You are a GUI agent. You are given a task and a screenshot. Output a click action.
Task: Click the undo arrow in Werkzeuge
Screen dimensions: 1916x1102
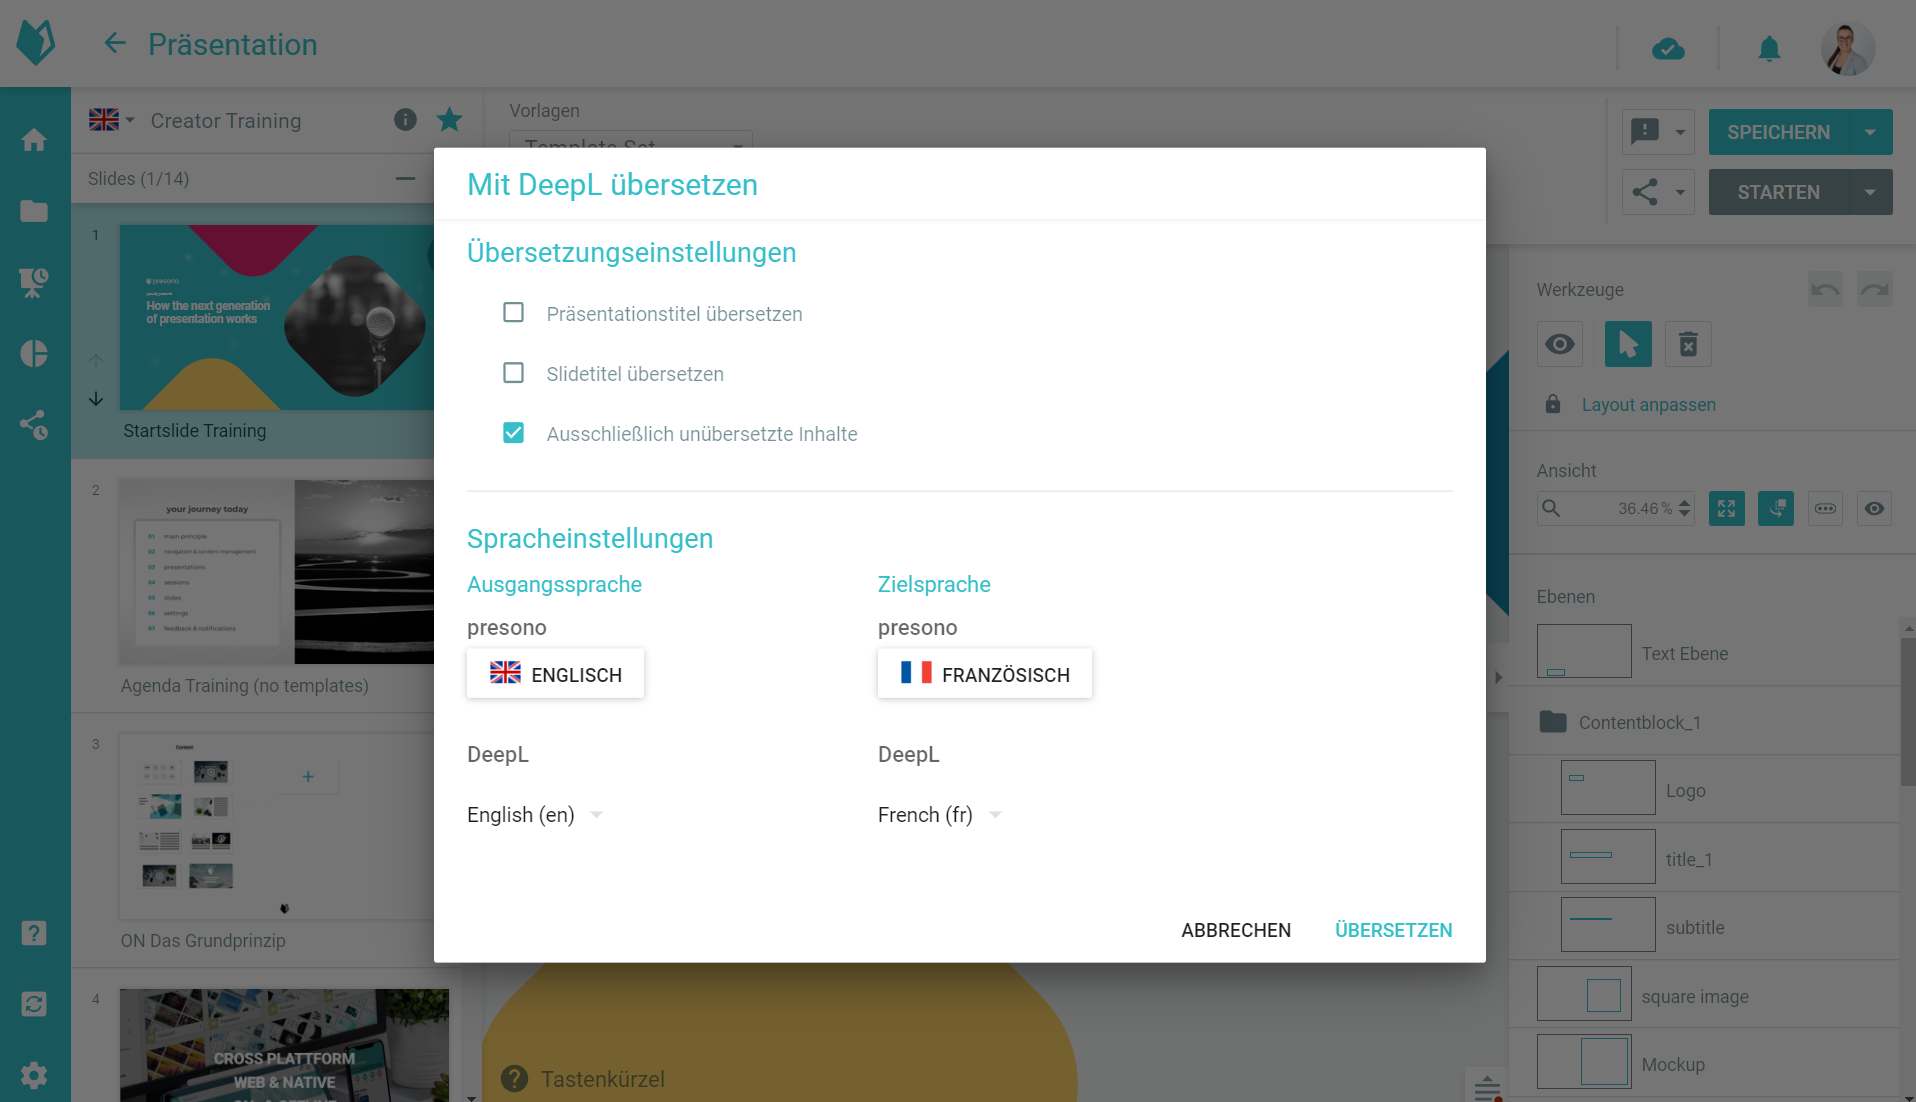[x=1825, y=290]
